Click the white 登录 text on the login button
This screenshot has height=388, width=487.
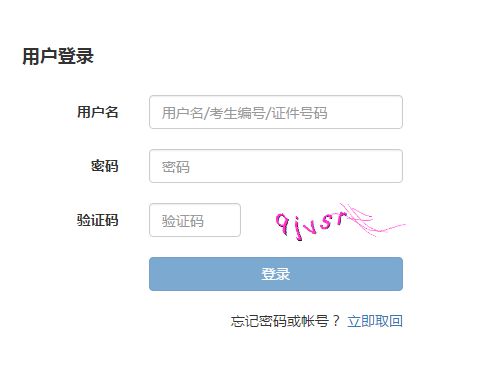(276, 274)
